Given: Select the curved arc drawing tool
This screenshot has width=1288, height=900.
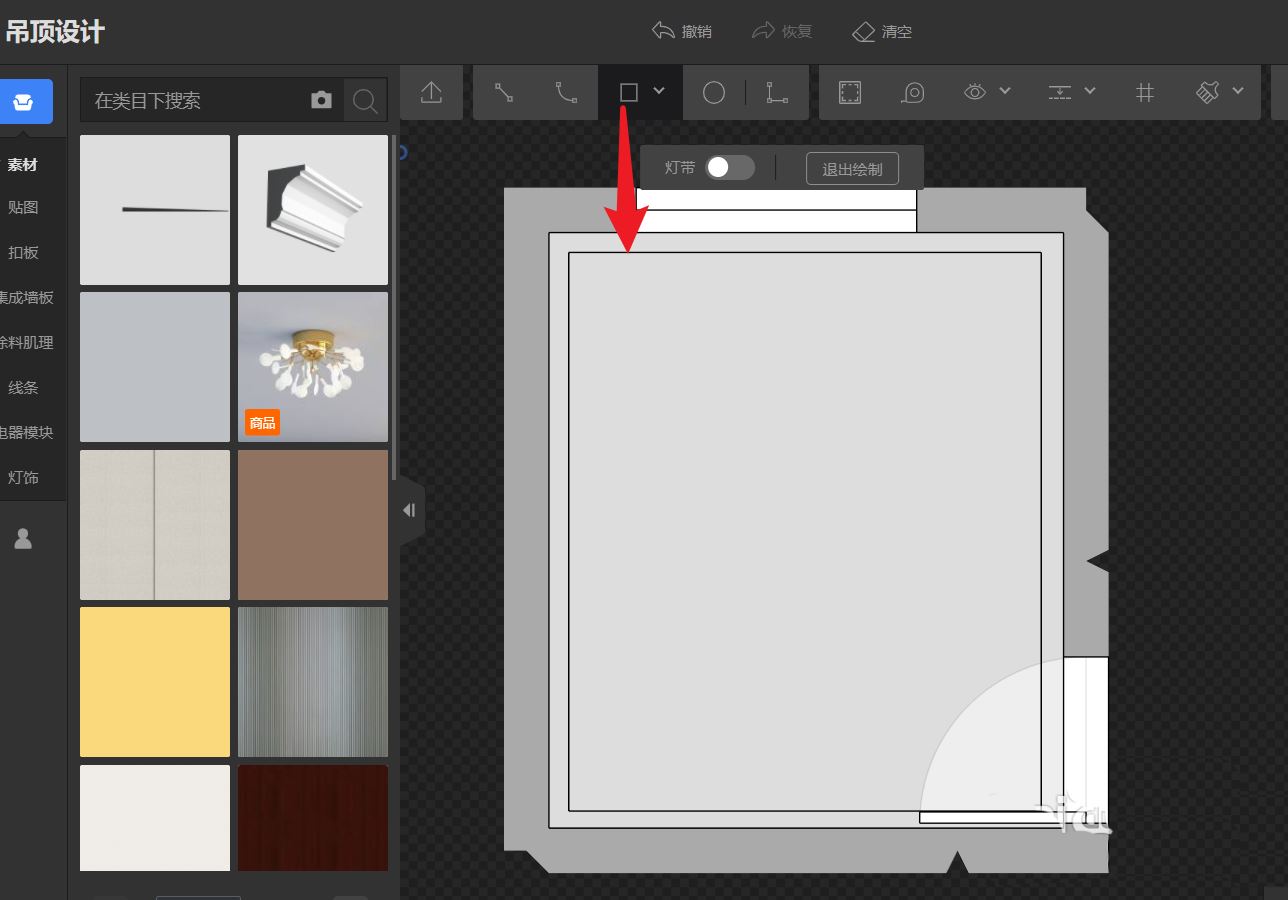Looking at the screenshot, I should tap(566, 93).
